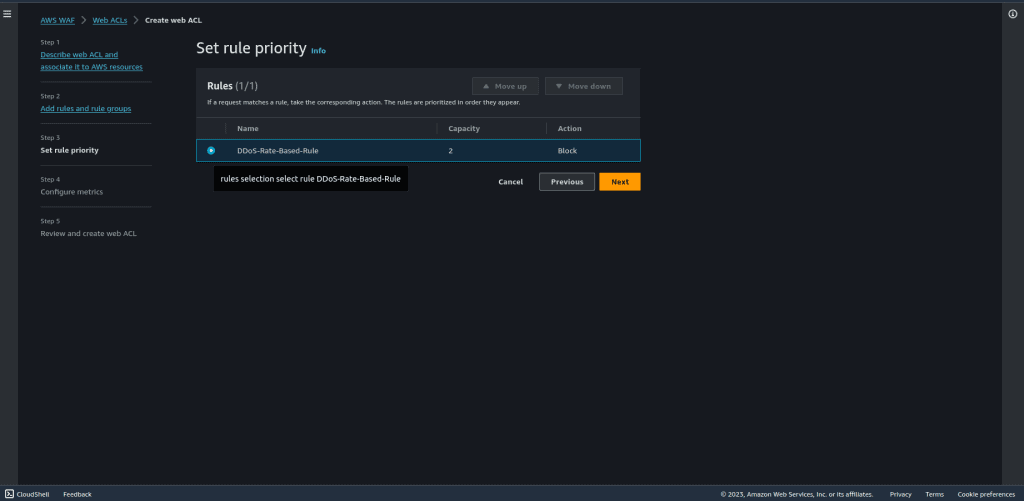Open CloudShell from the footer
This screenshot has width=1024, height=501.
pyautogui.click(x=27, y=494)
